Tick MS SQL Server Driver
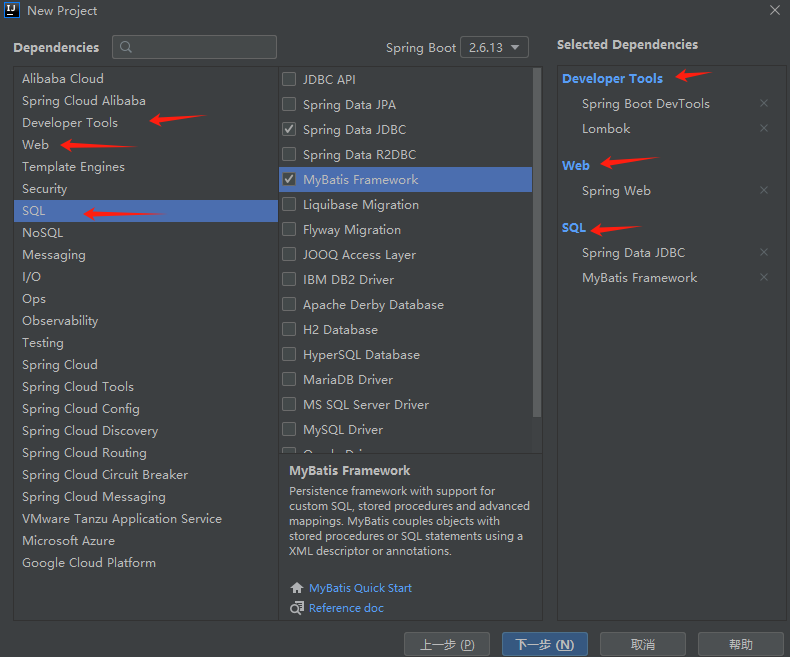790x657 pixels. tap(289, 405)
